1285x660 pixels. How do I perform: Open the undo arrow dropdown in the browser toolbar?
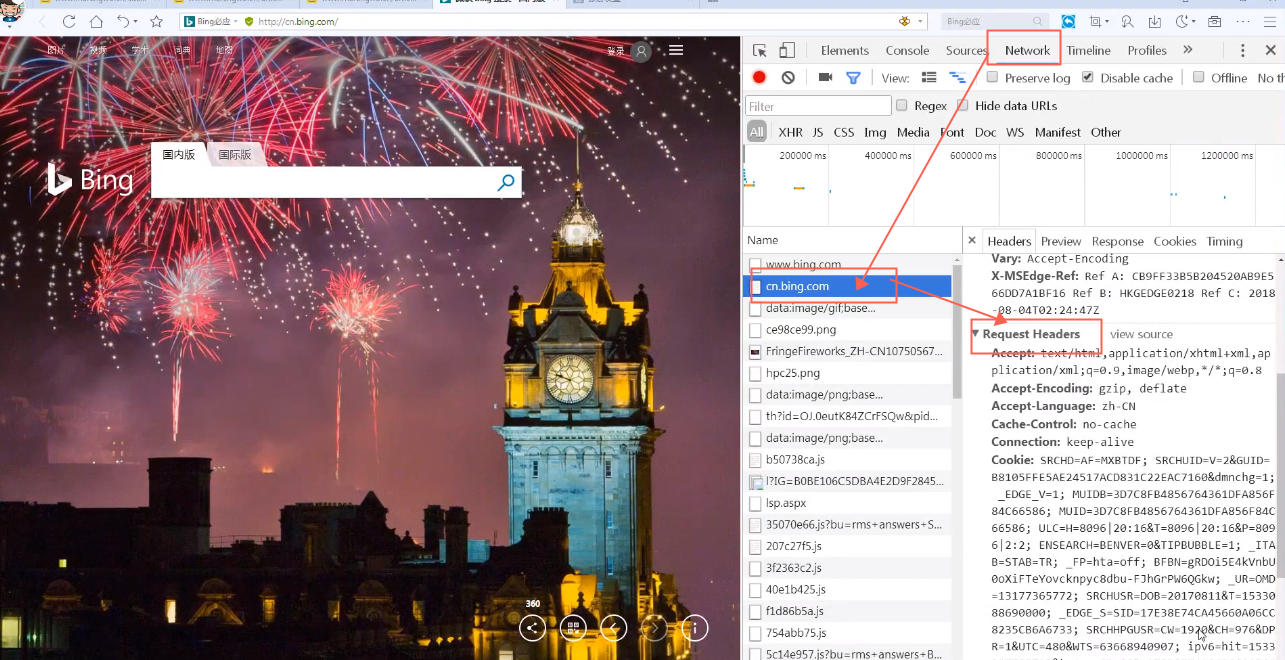coord(136,21)
